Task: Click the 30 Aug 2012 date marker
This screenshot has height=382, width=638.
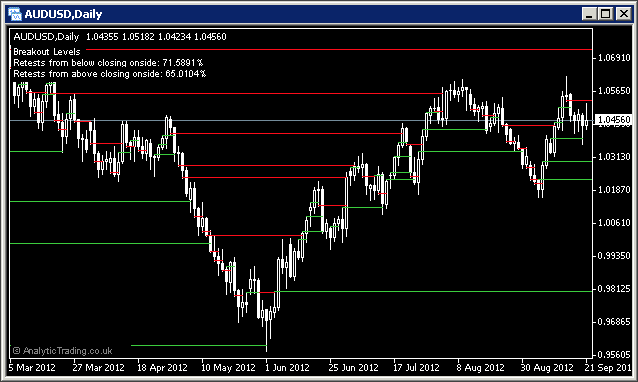Action: click(547, 367)
